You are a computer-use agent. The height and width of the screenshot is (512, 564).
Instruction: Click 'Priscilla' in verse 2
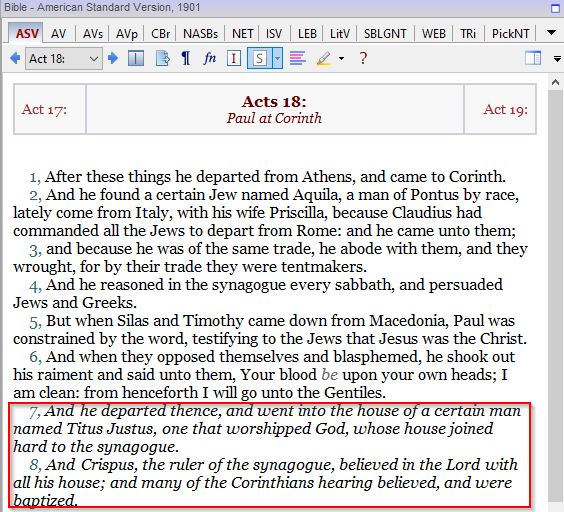[x=298, y=213]
